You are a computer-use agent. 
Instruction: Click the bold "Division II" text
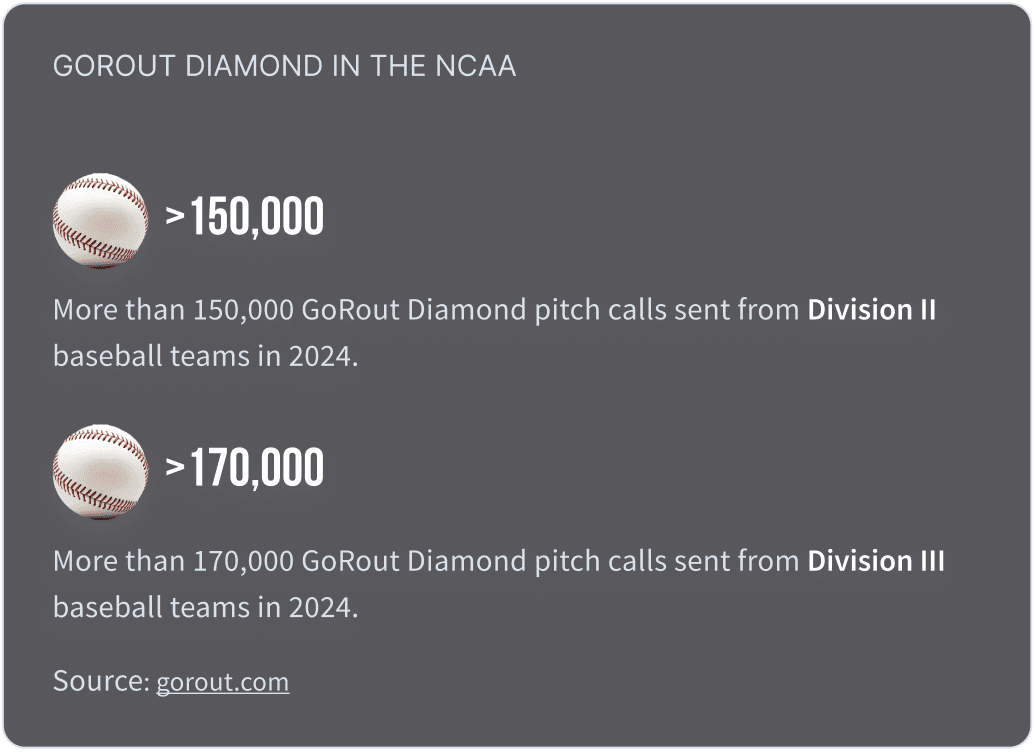click(x=871, y=310)
